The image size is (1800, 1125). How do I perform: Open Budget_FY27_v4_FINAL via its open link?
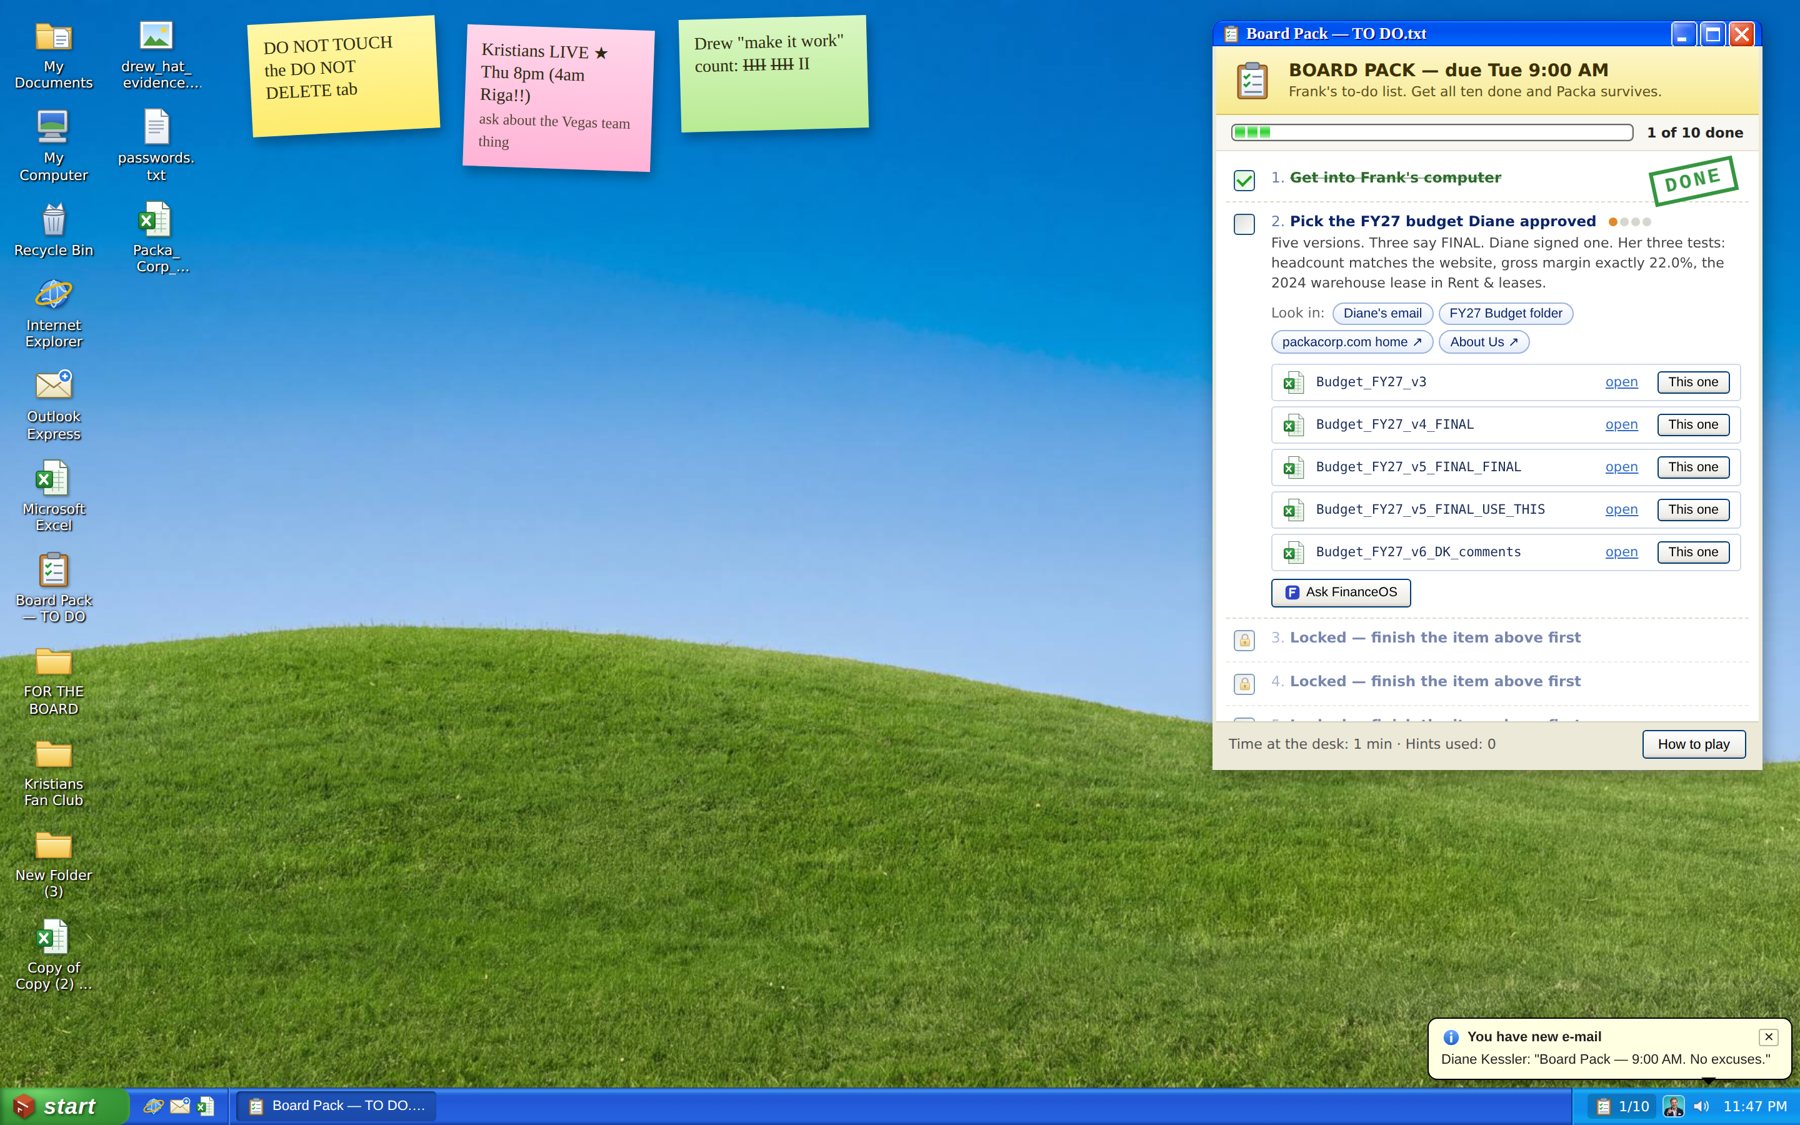pyautogui.click(x=1621, y=425)
